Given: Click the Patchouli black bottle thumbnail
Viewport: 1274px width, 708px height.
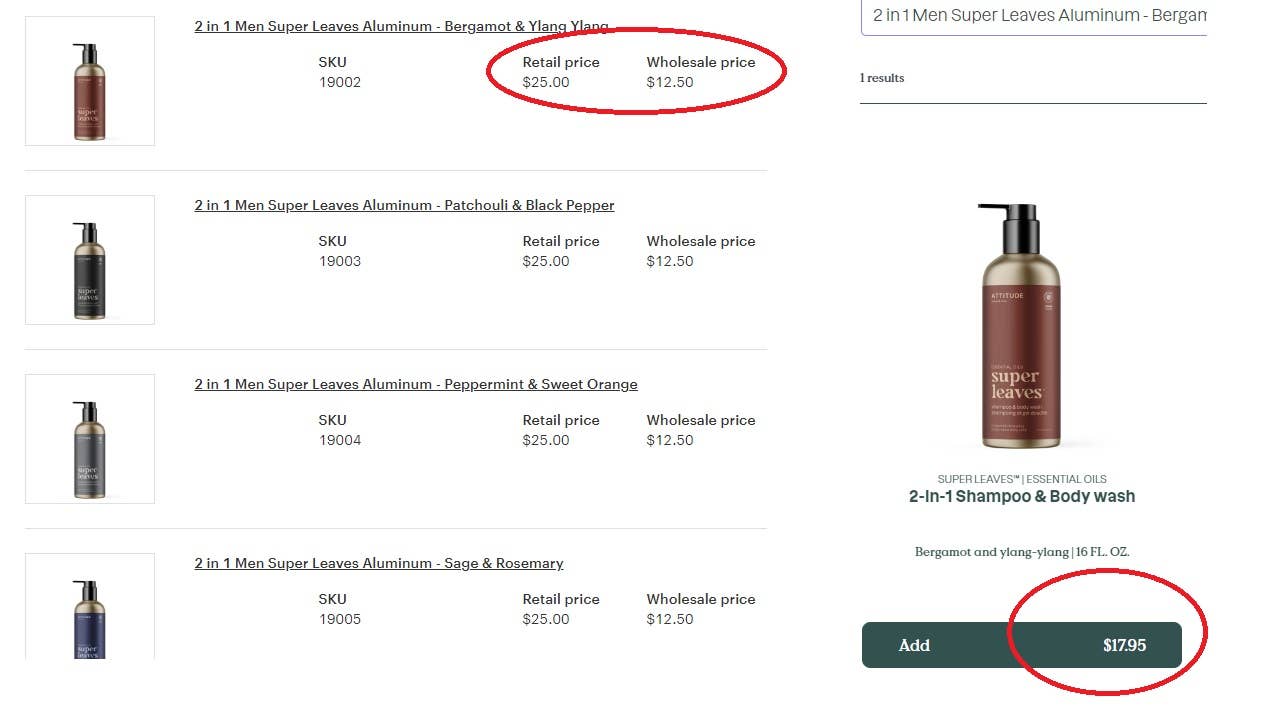Looking at the screenshot, I should click(90, 260).
